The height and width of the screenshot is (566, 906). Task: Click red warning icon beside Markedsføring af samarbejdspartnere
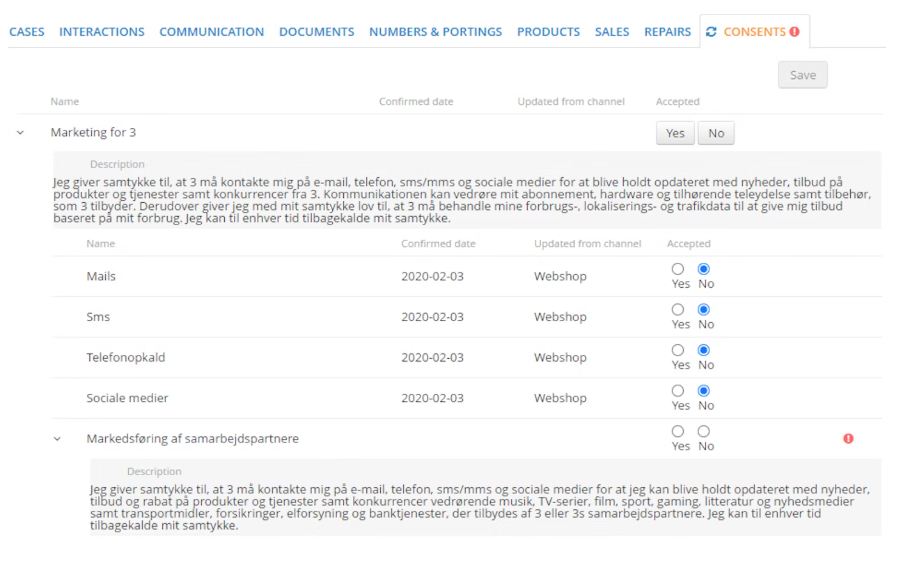coord(848,438)
